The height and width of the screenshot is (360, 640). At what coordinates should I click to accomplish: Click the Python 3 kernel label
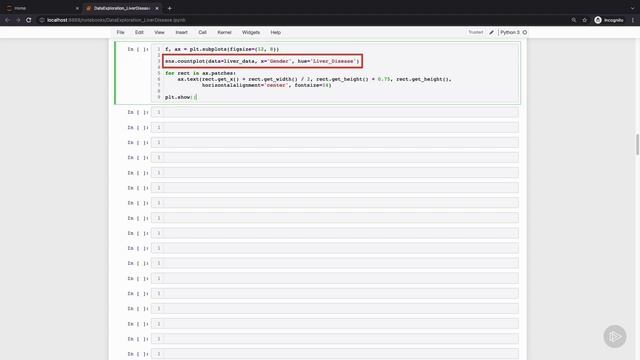[510, 32]
